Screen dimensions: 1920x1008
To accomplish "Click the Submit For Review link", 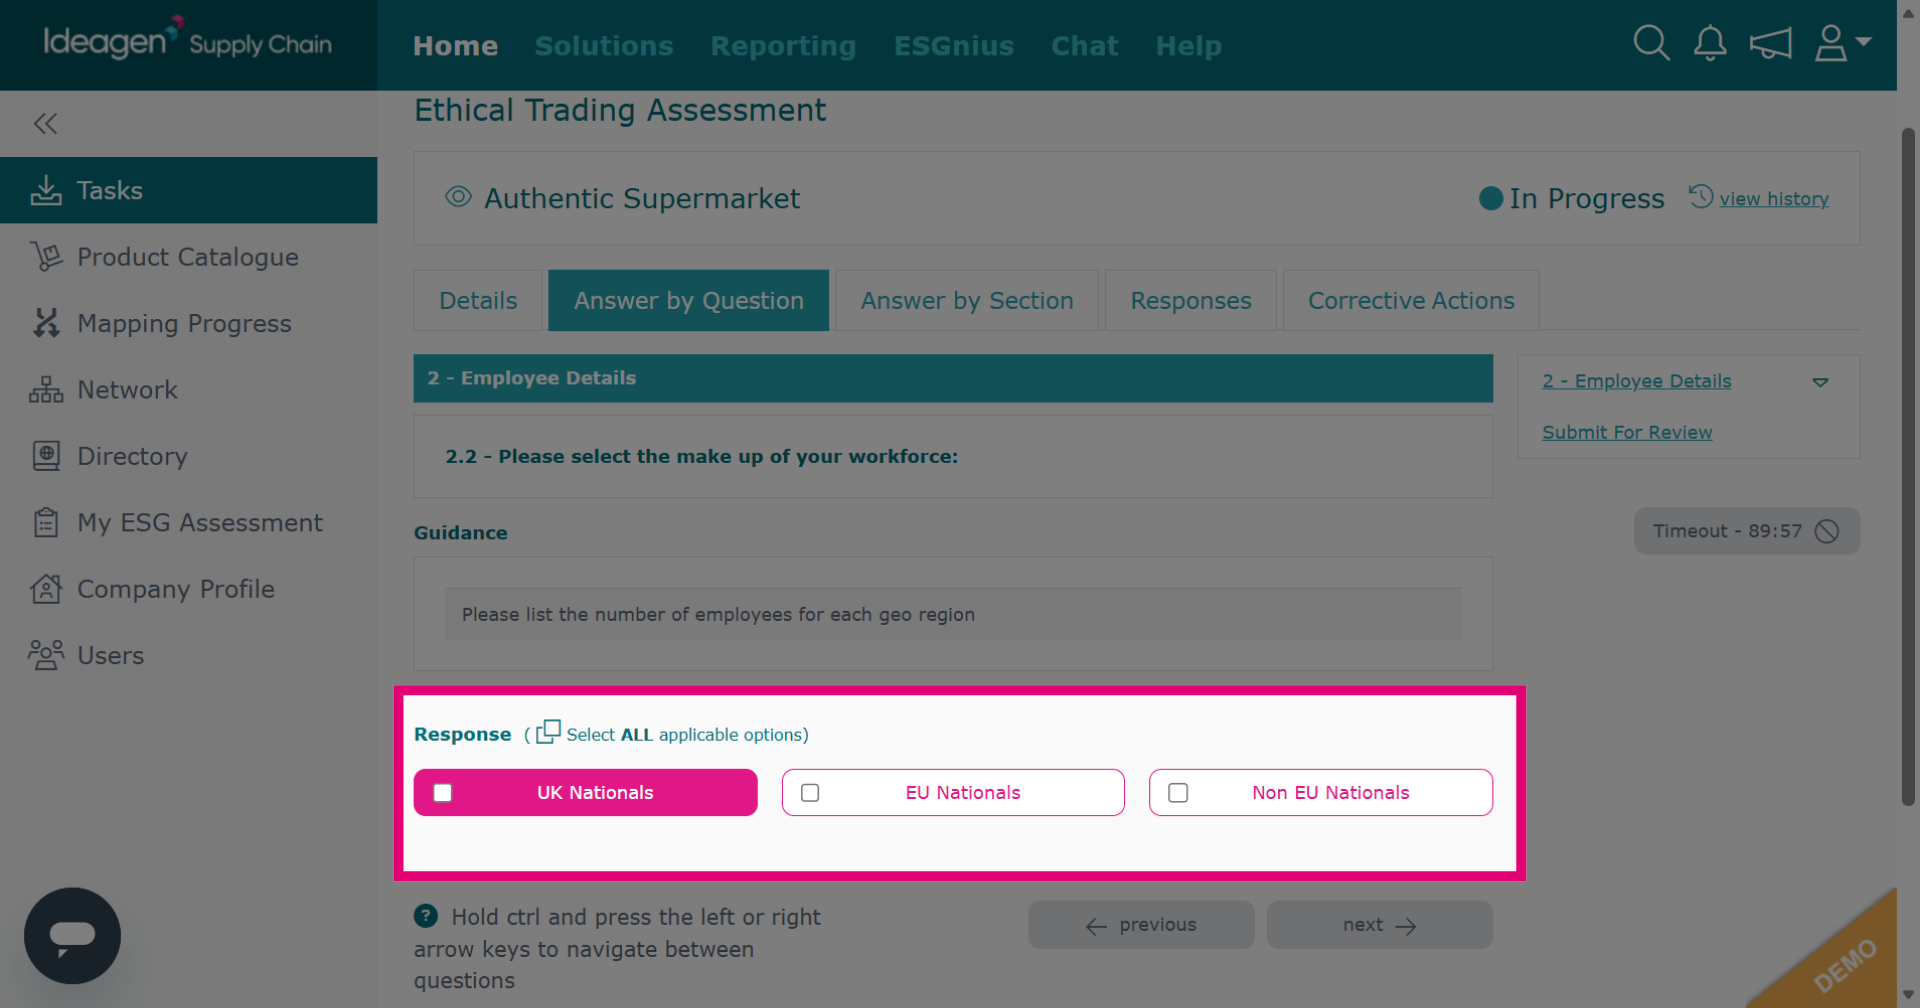I will pyautogui.click(x=1627, y=432).
